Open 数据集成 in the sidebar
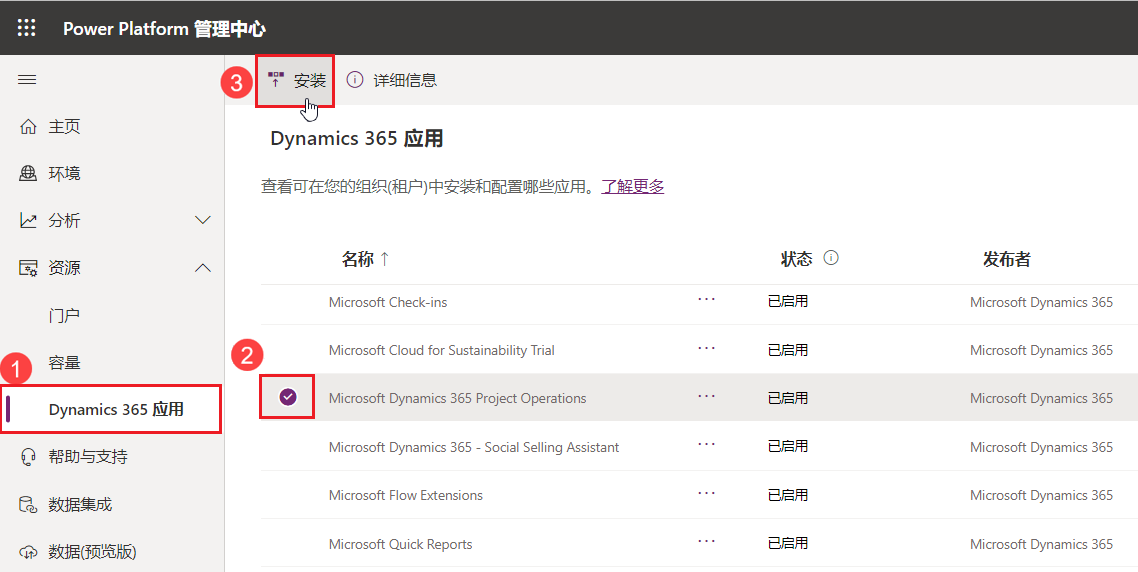Viewport: 1138px width, 572px height. [x=80, y=504]
